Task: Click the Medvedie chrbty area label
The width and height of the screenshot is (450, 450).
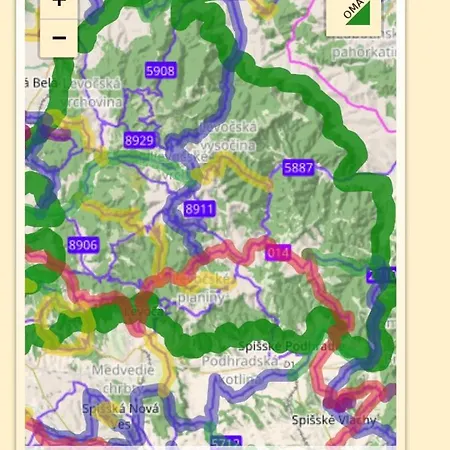Action: [123, 379]
